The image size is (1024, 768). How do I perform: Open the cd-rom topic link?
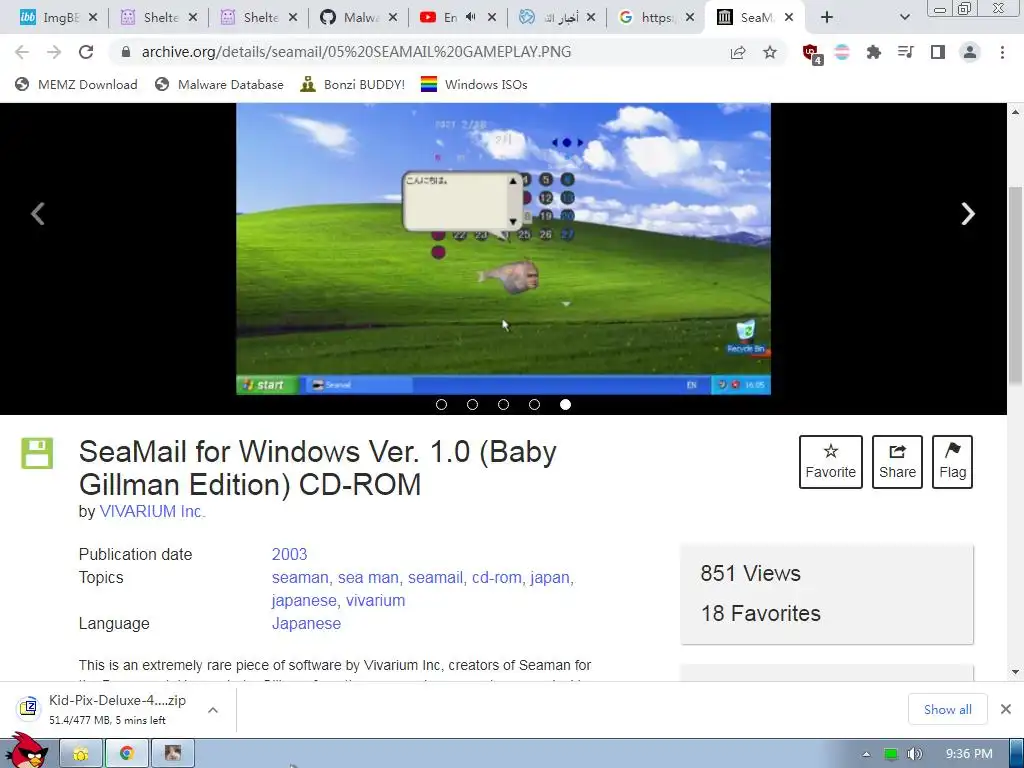point(496,577)
